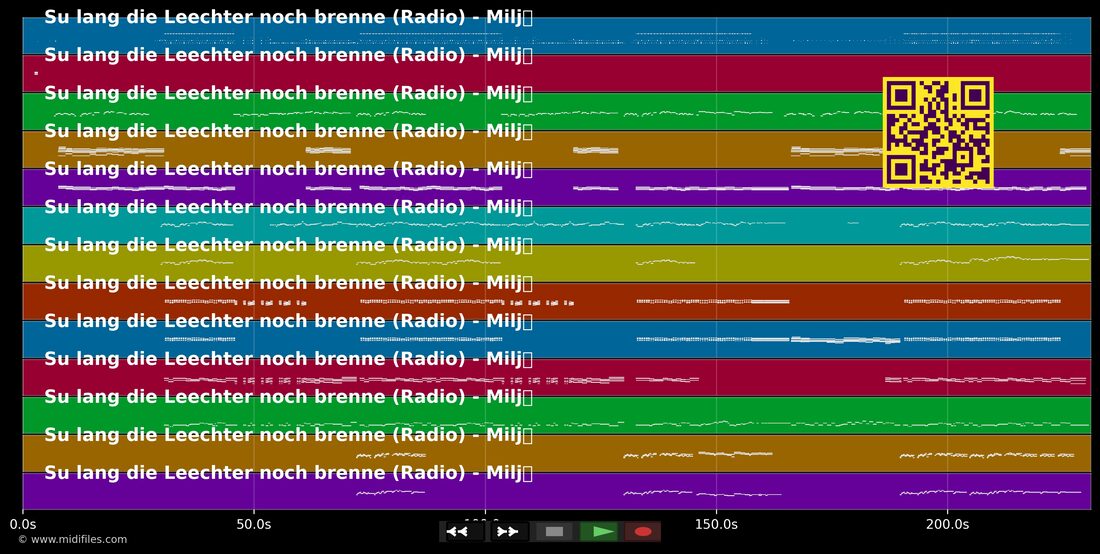This screenshot has width=1100, height=554.
Task: Click the fast-forward double-arrow button
Action: (508, 532)
